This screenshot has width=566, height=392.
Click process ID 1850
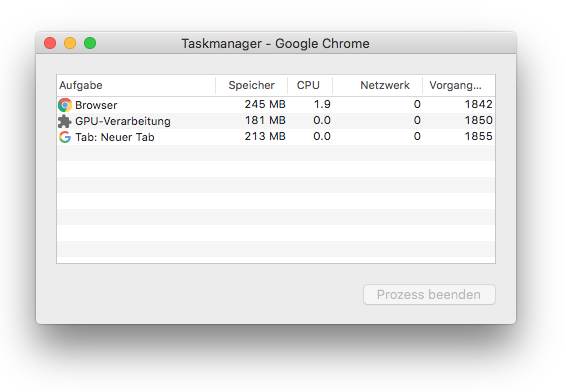478,120
